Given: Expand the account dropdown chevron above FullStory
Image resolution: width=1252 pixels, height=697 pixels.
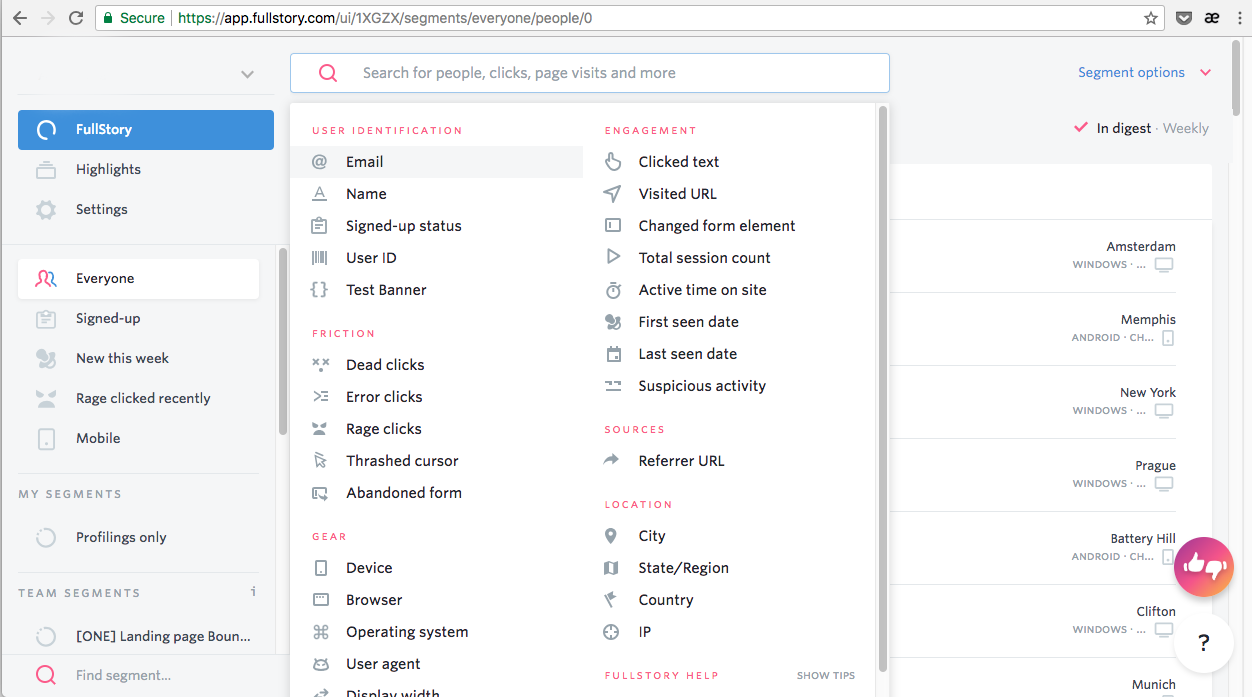Looking at the screenshot, I should [247, 74].
